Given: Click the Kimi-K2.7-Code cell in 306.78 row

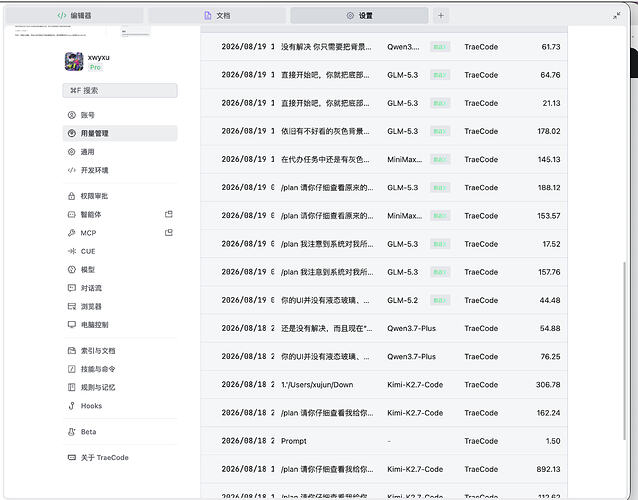Looking at the screenshot, I should point(415,384).
